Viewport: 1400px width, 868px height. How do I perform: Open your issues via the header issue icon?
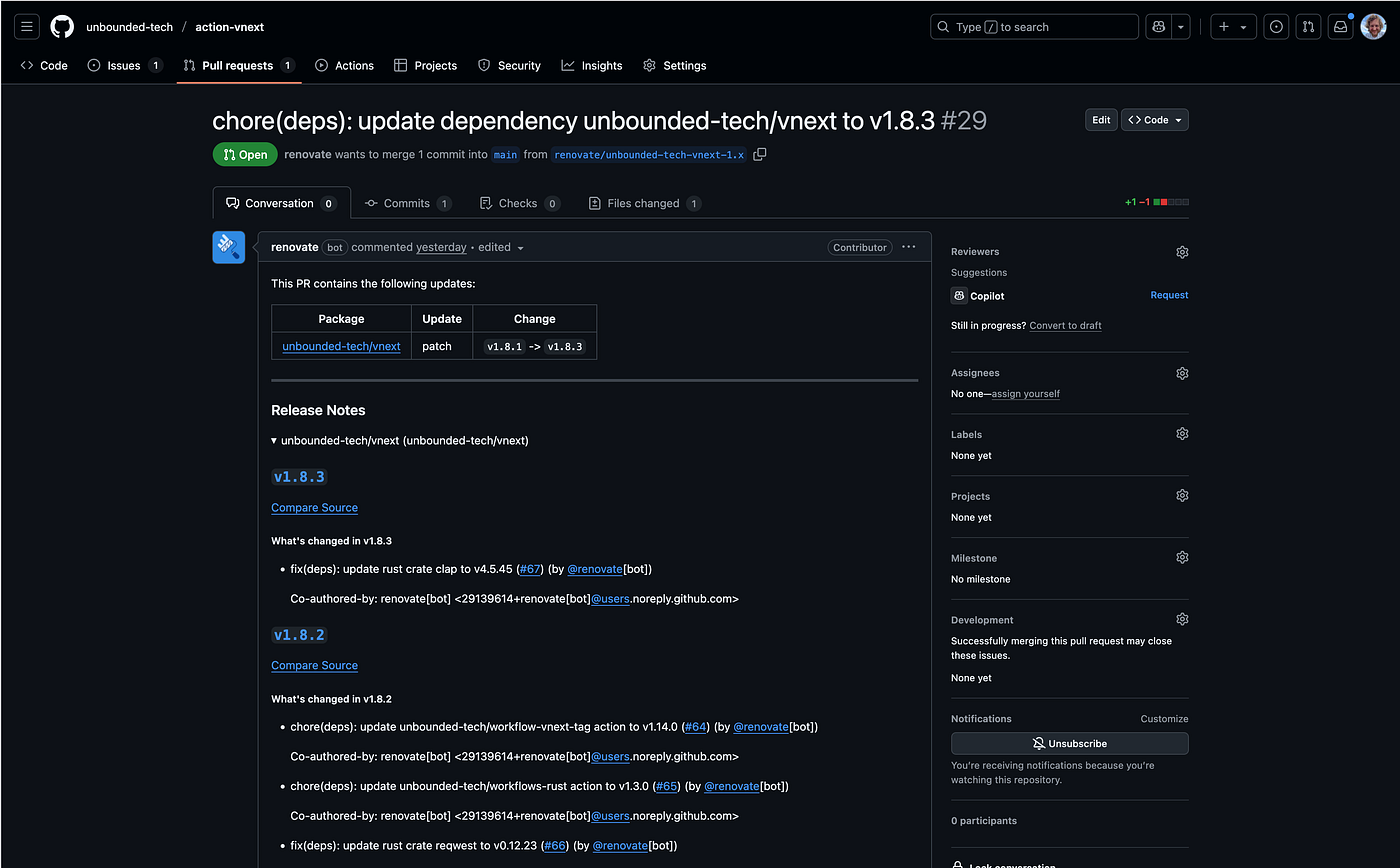[x=1276, y=26]
